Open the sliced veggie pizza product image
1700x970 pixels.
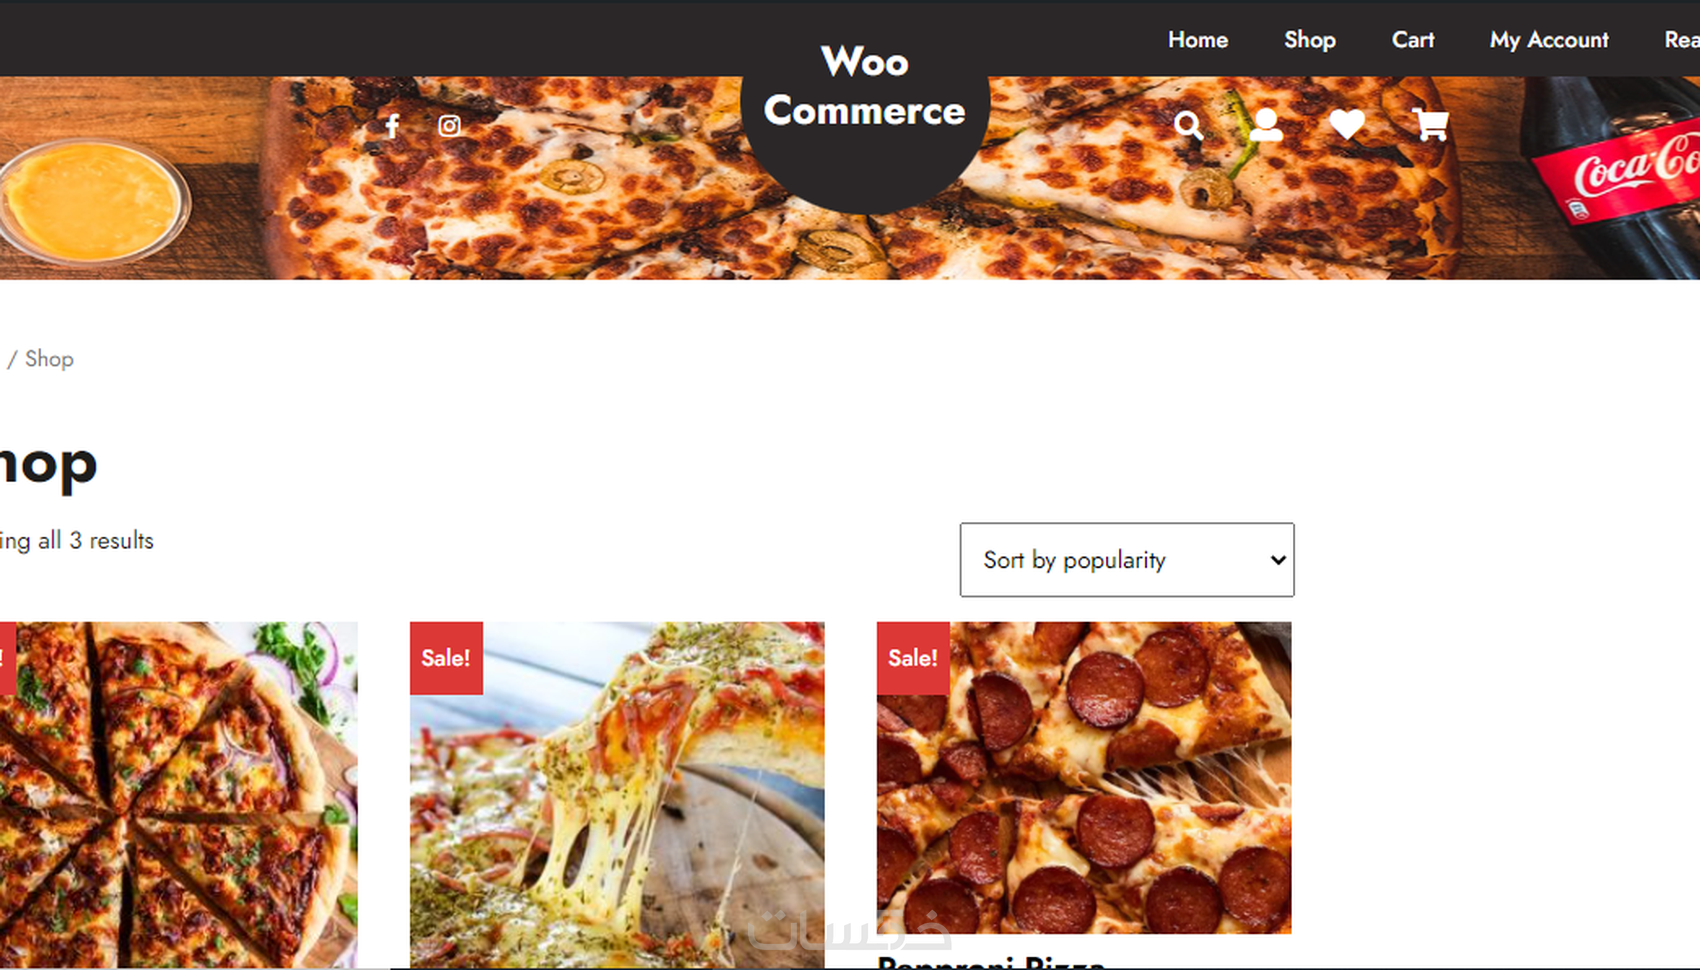click(178, 795)
